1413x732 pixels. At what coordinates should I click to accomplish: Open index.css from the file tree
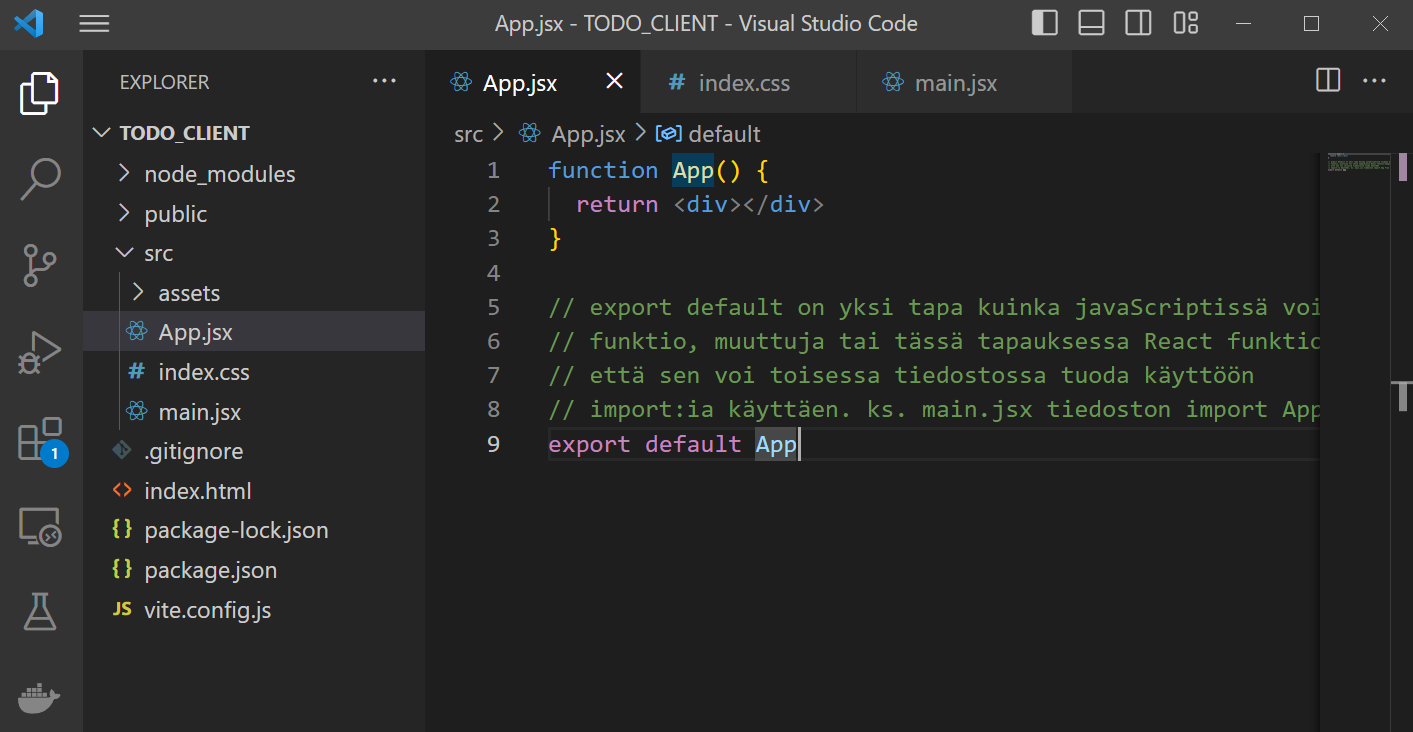(254, 372)
